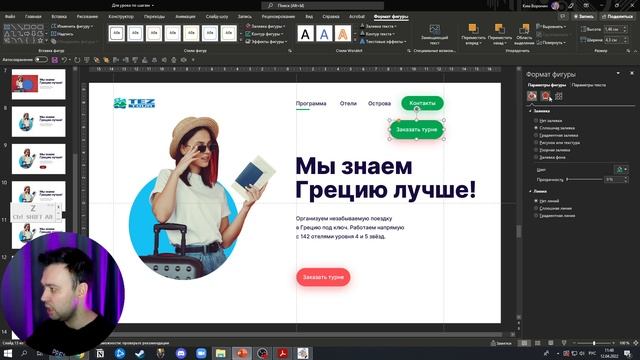Open the Selection Pane (Область выделения)
The image size is (640, 360).
click(x=524, y=33)
